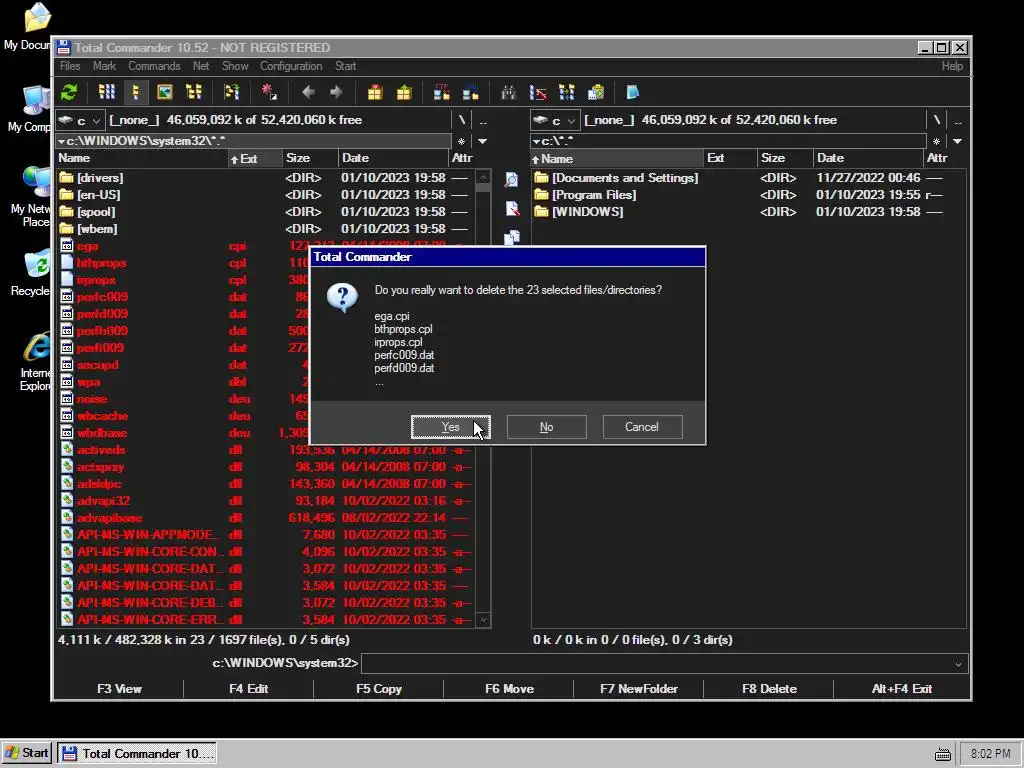Click the F4 Edit function button
The height and width of the screenshot is (768, 1024).
click(x=249, y=689)
